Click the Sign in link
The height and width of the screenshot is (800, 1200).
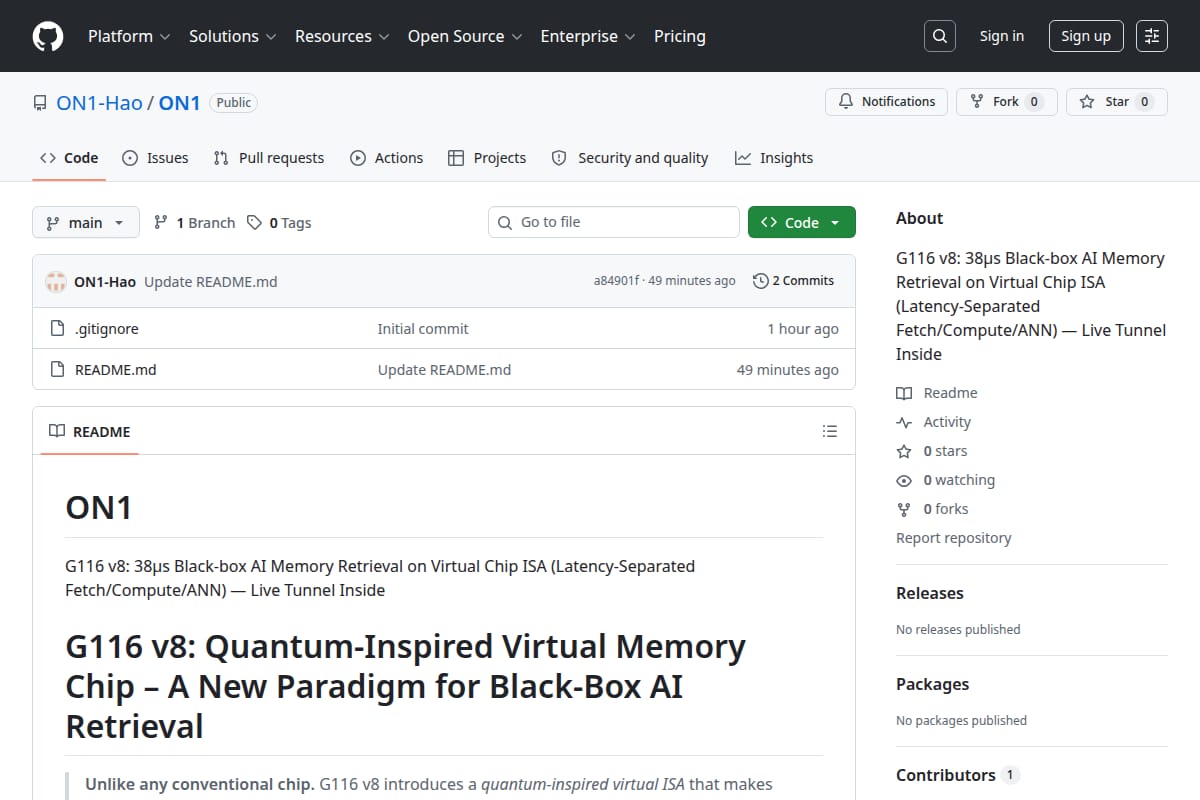point(1002,36)
